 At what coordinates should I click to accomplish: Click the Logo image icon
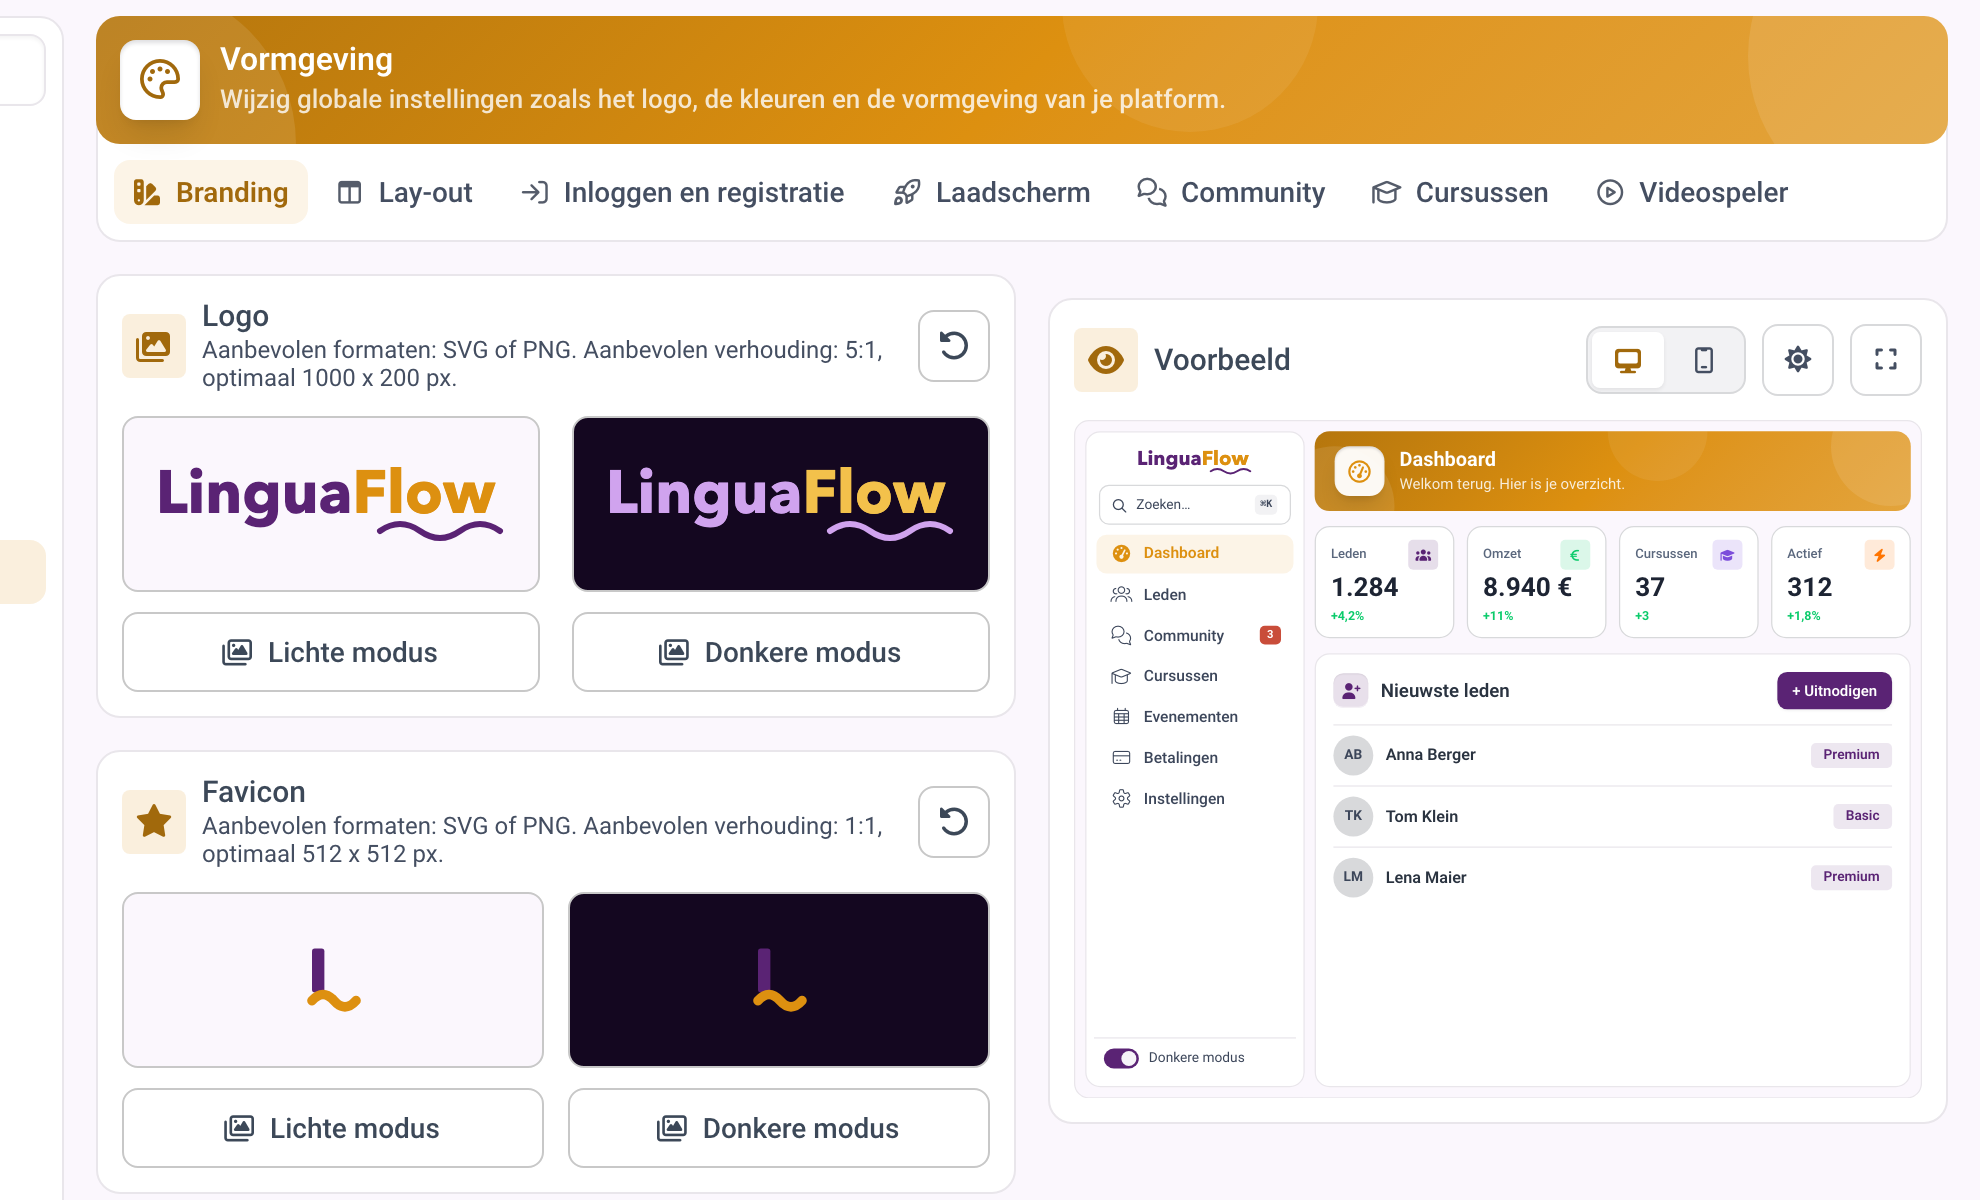coord(154,346)
